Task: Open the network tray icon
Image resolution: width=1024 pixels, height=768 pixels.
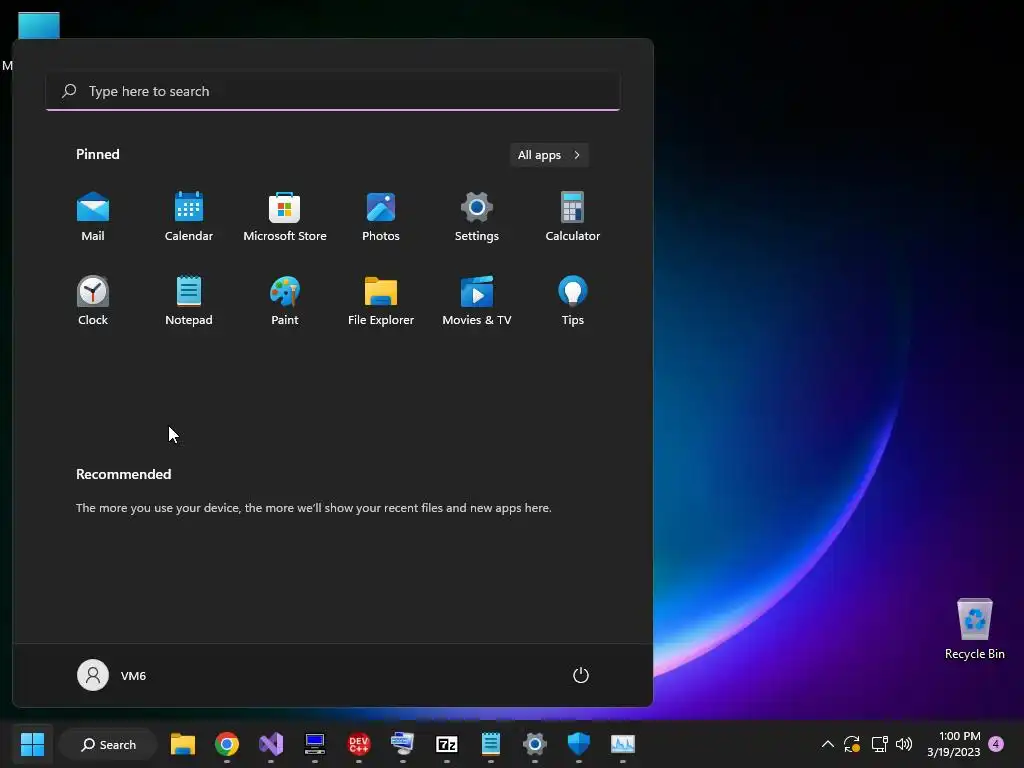Action: [879, 744]
